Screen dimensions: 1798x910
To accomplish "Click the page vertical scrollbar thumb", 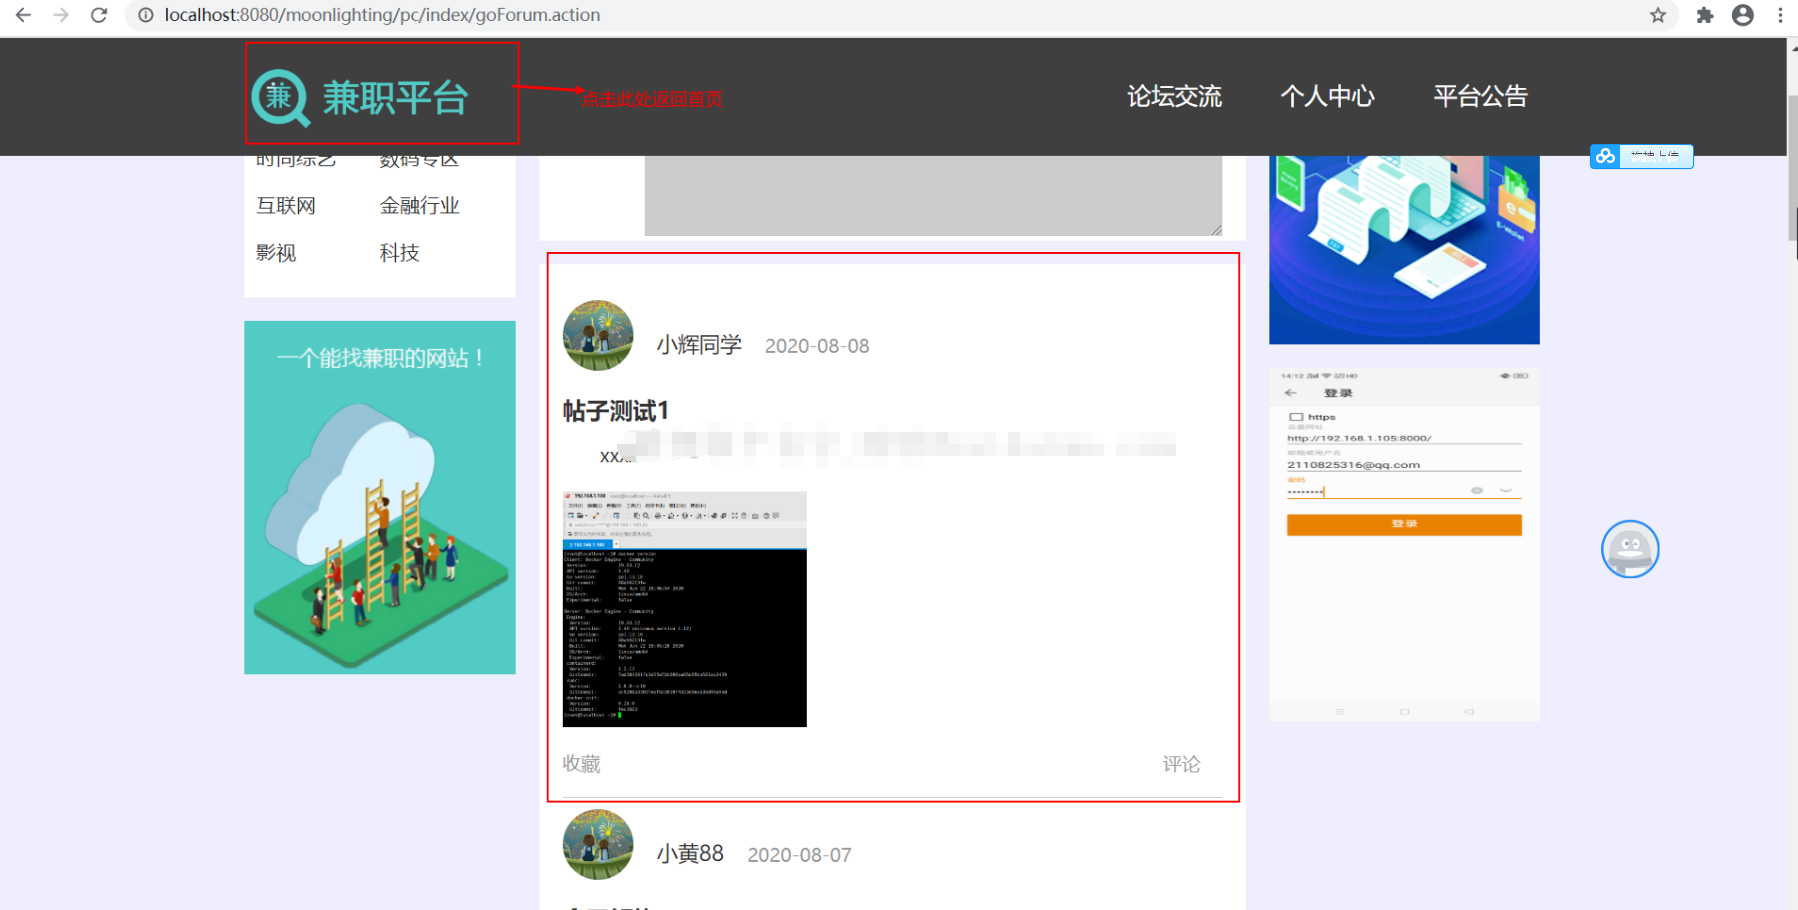I will click(1792, 168).
